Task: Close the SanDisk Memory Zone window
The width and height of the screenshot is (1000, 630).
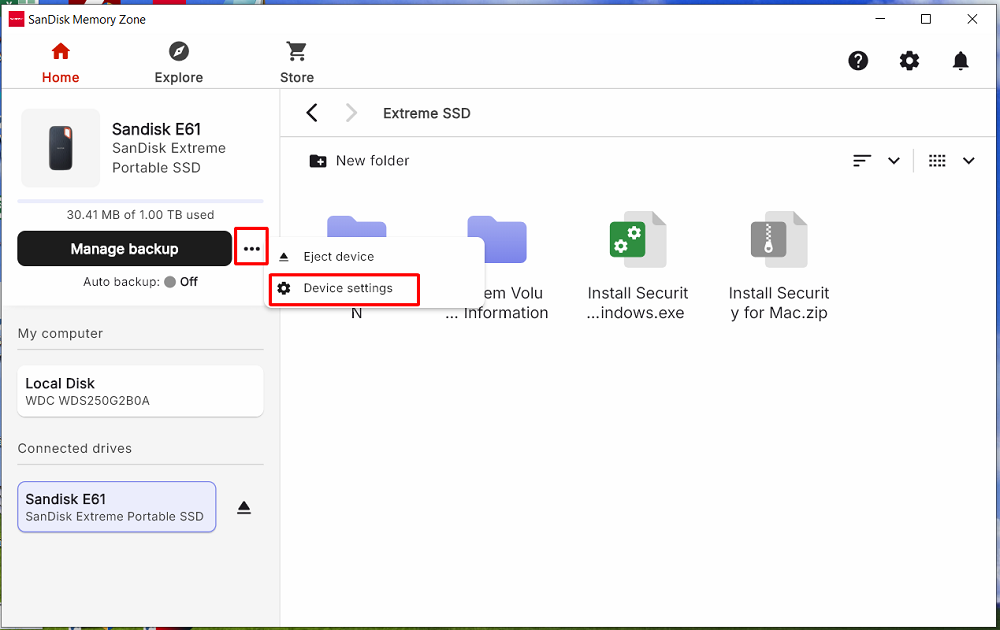Action: pyautogui.click(x=972, y=19)
